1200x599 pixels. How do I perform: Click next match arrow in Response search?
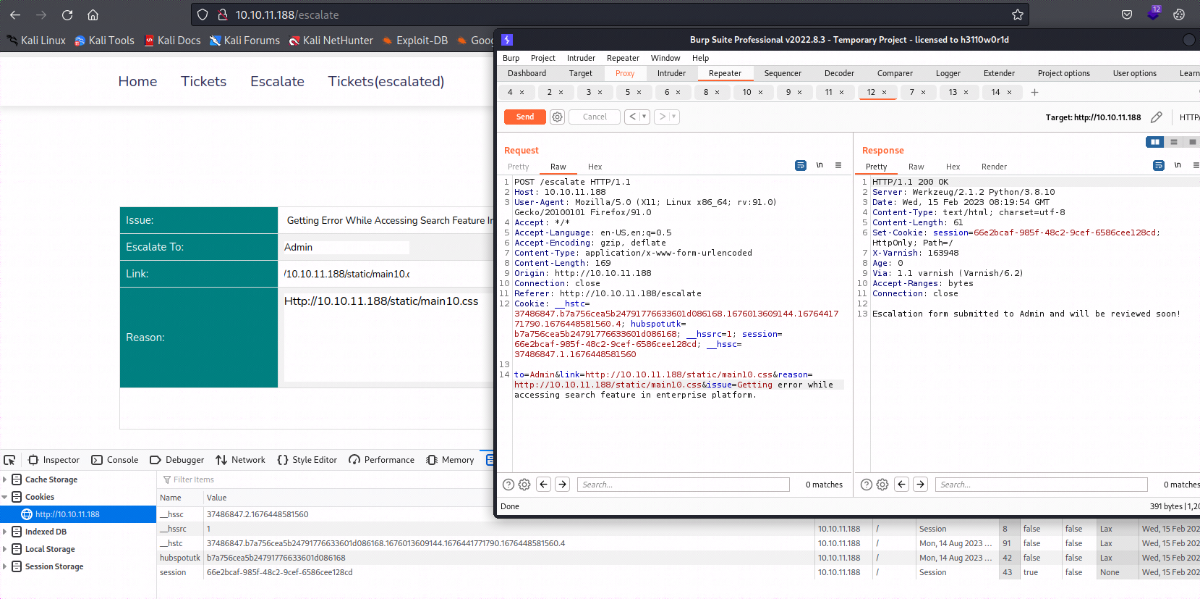[921, 485]
